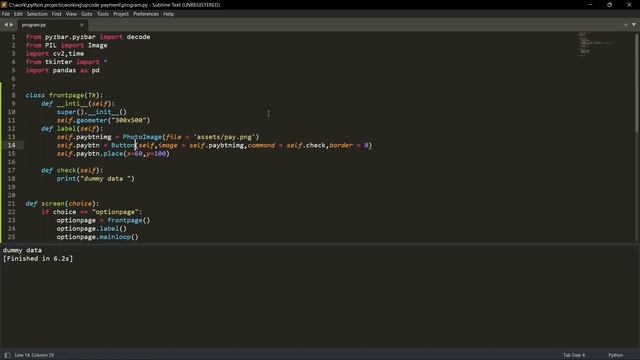Viewport: 640px width, 360px height.
Task: Click 'pandas' on line 5
Action: click(x=64, y=70)
